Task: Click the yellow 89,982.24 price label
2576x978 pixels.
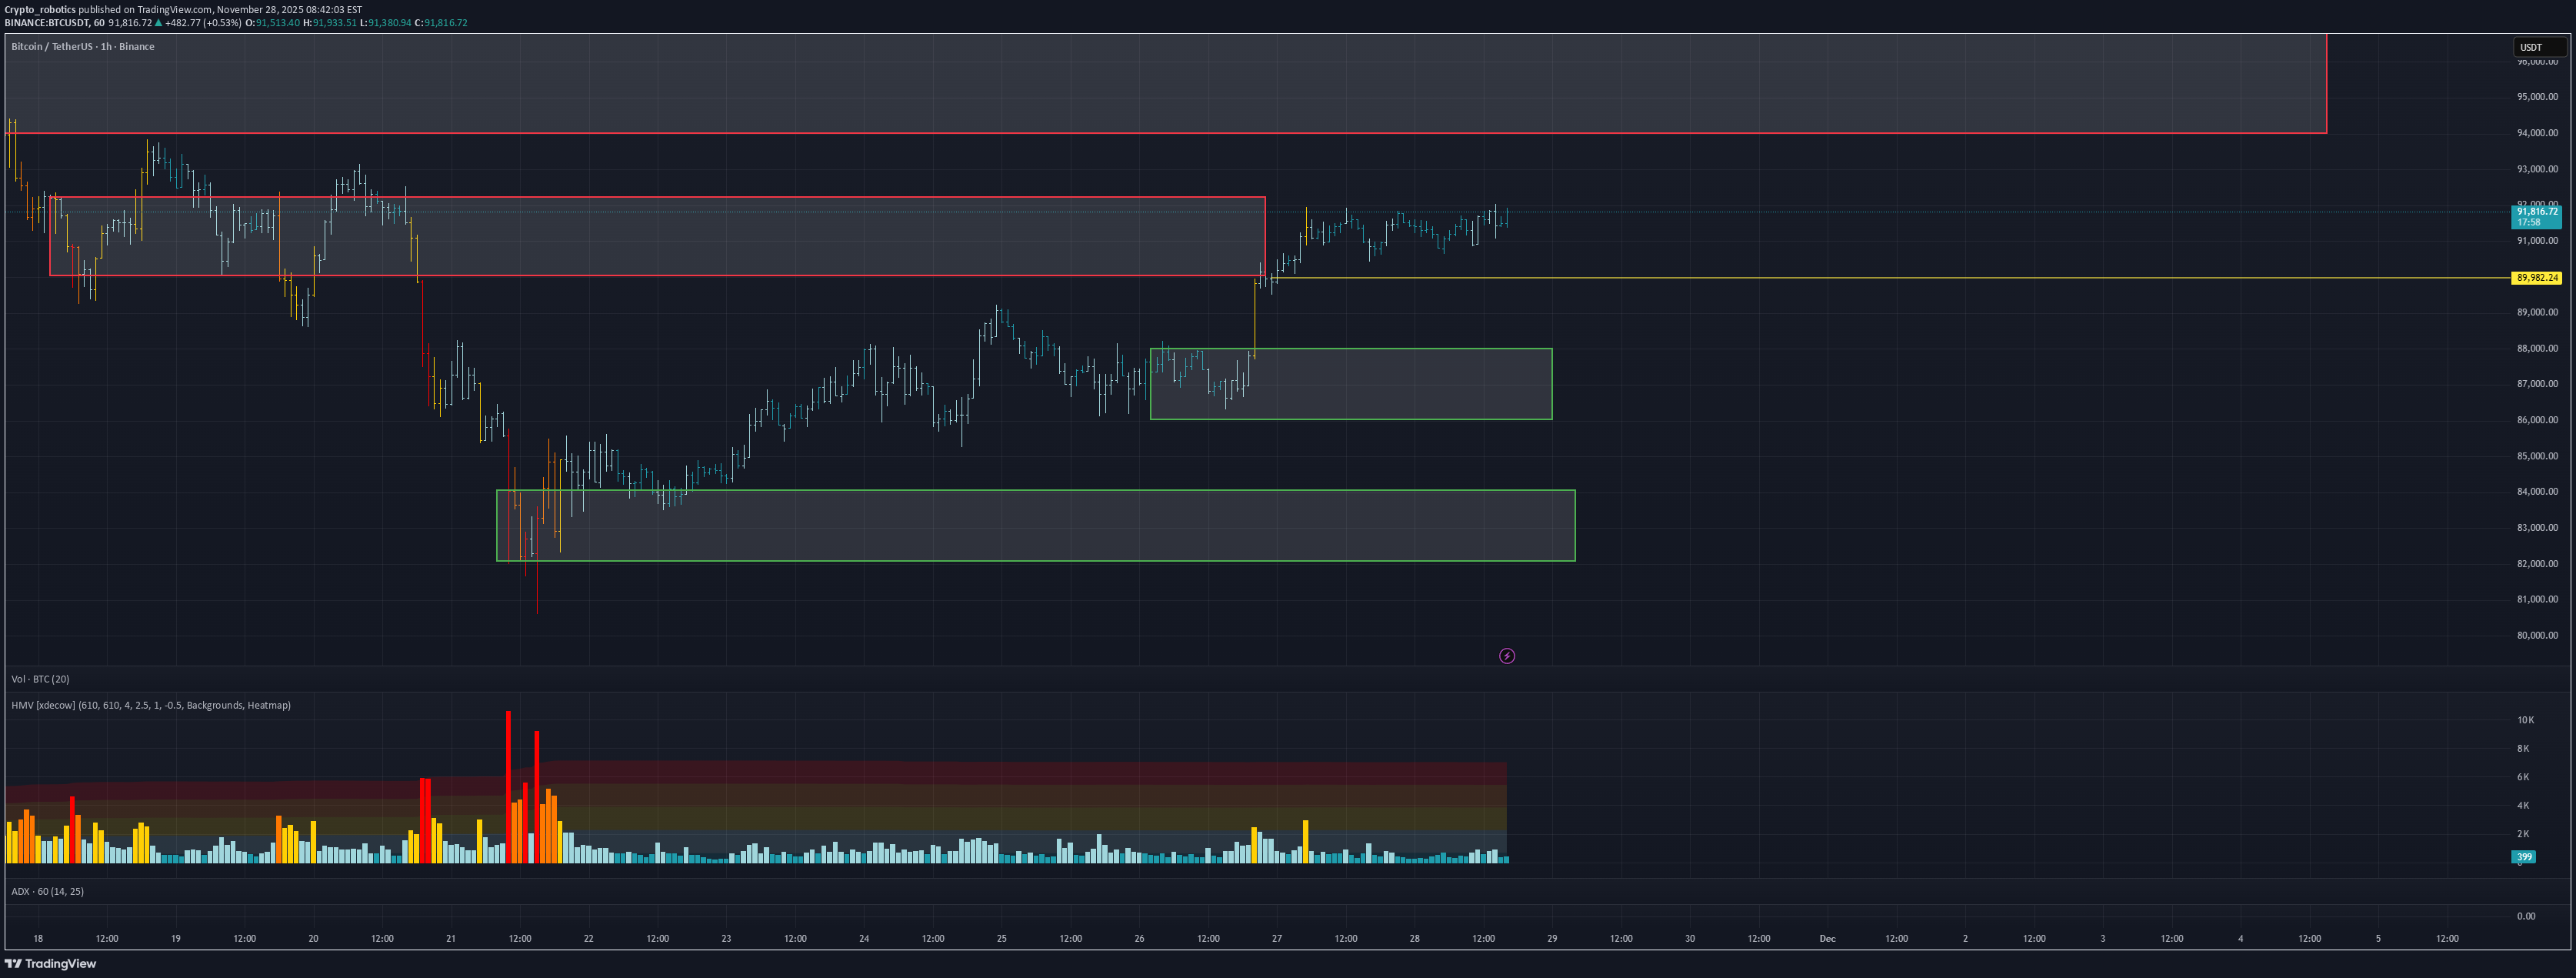Action: coord(2536,278)
